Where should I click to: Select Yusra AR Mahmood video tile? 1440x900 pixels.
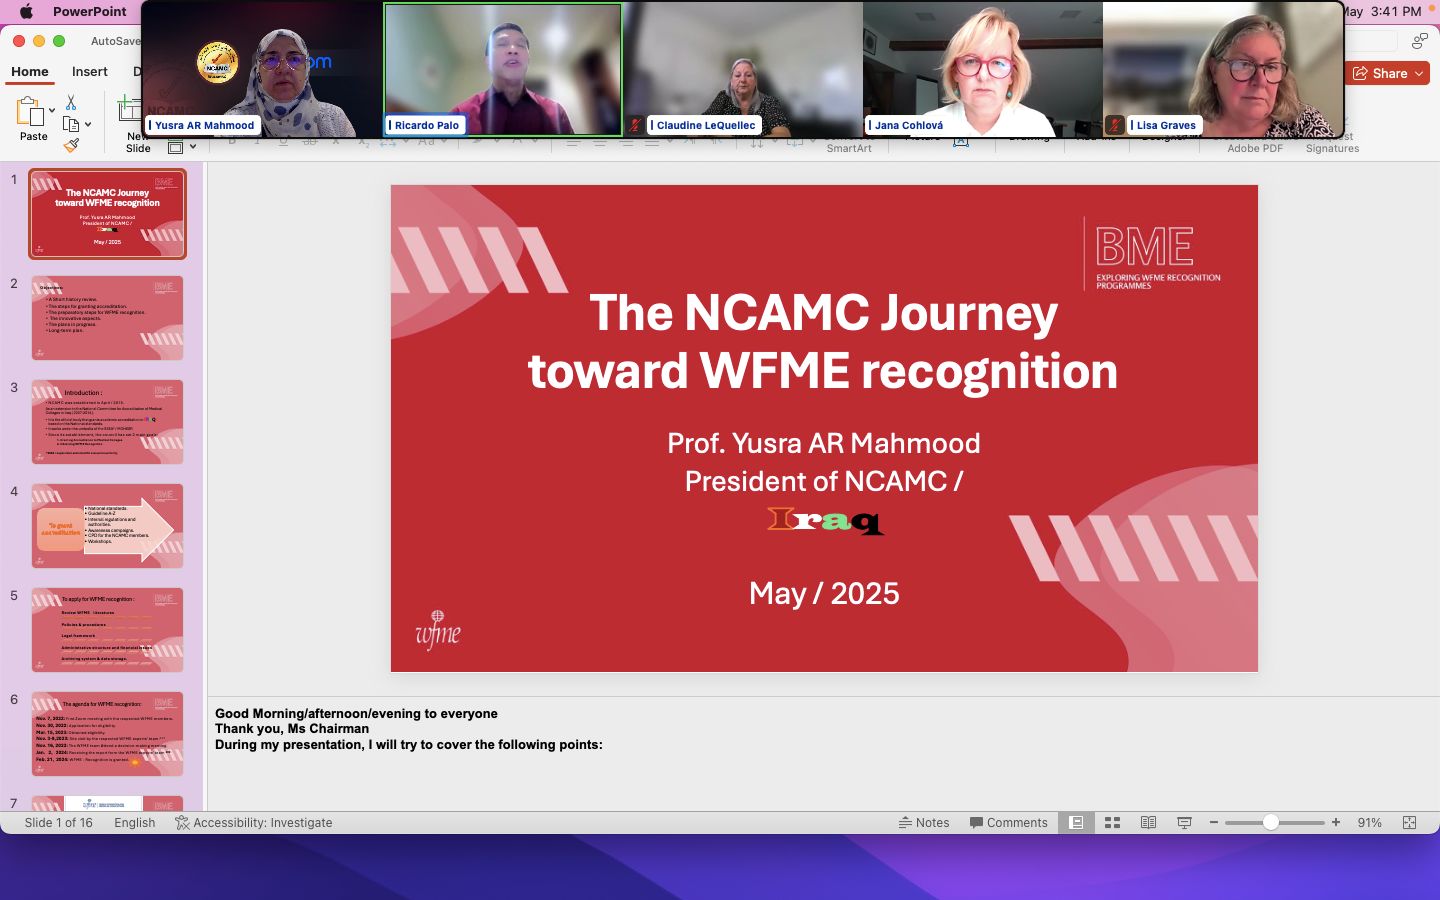coord(263,69)
